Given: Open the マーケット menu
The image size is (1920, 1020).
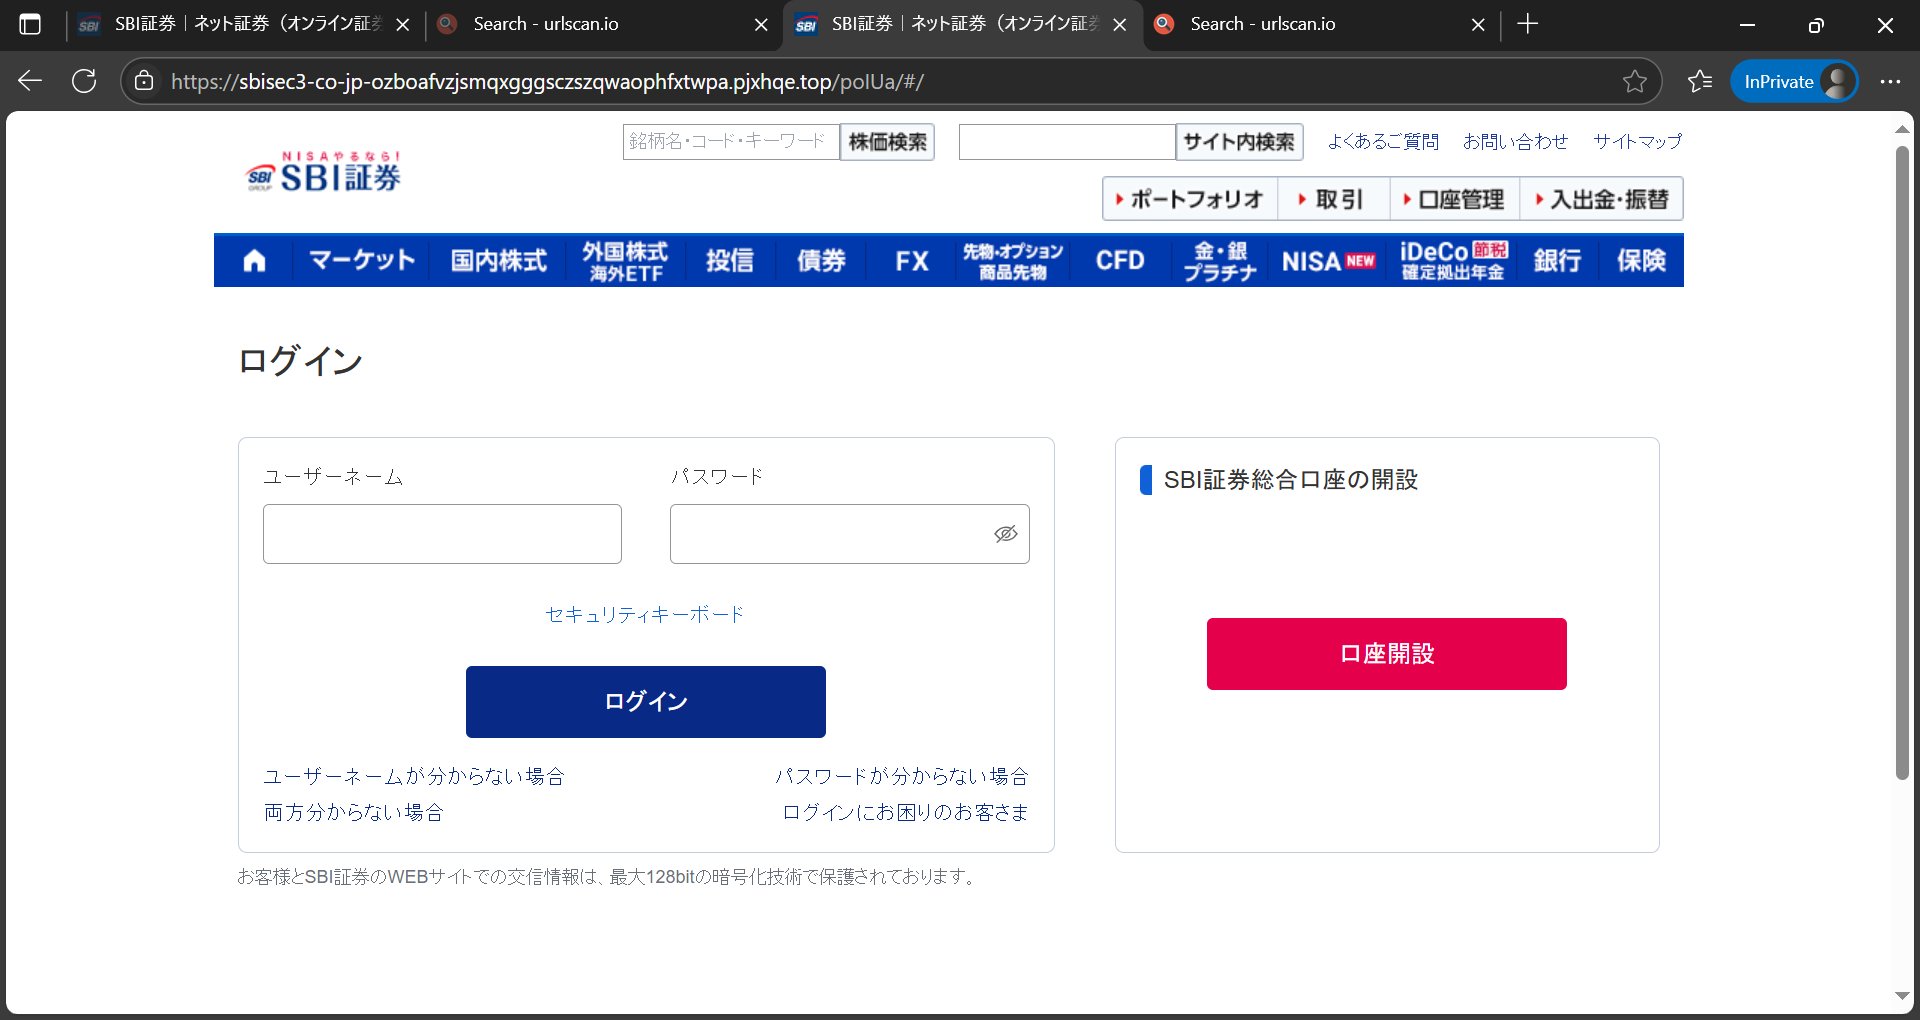Looking at the screenshot, I should tap(362, 261).
